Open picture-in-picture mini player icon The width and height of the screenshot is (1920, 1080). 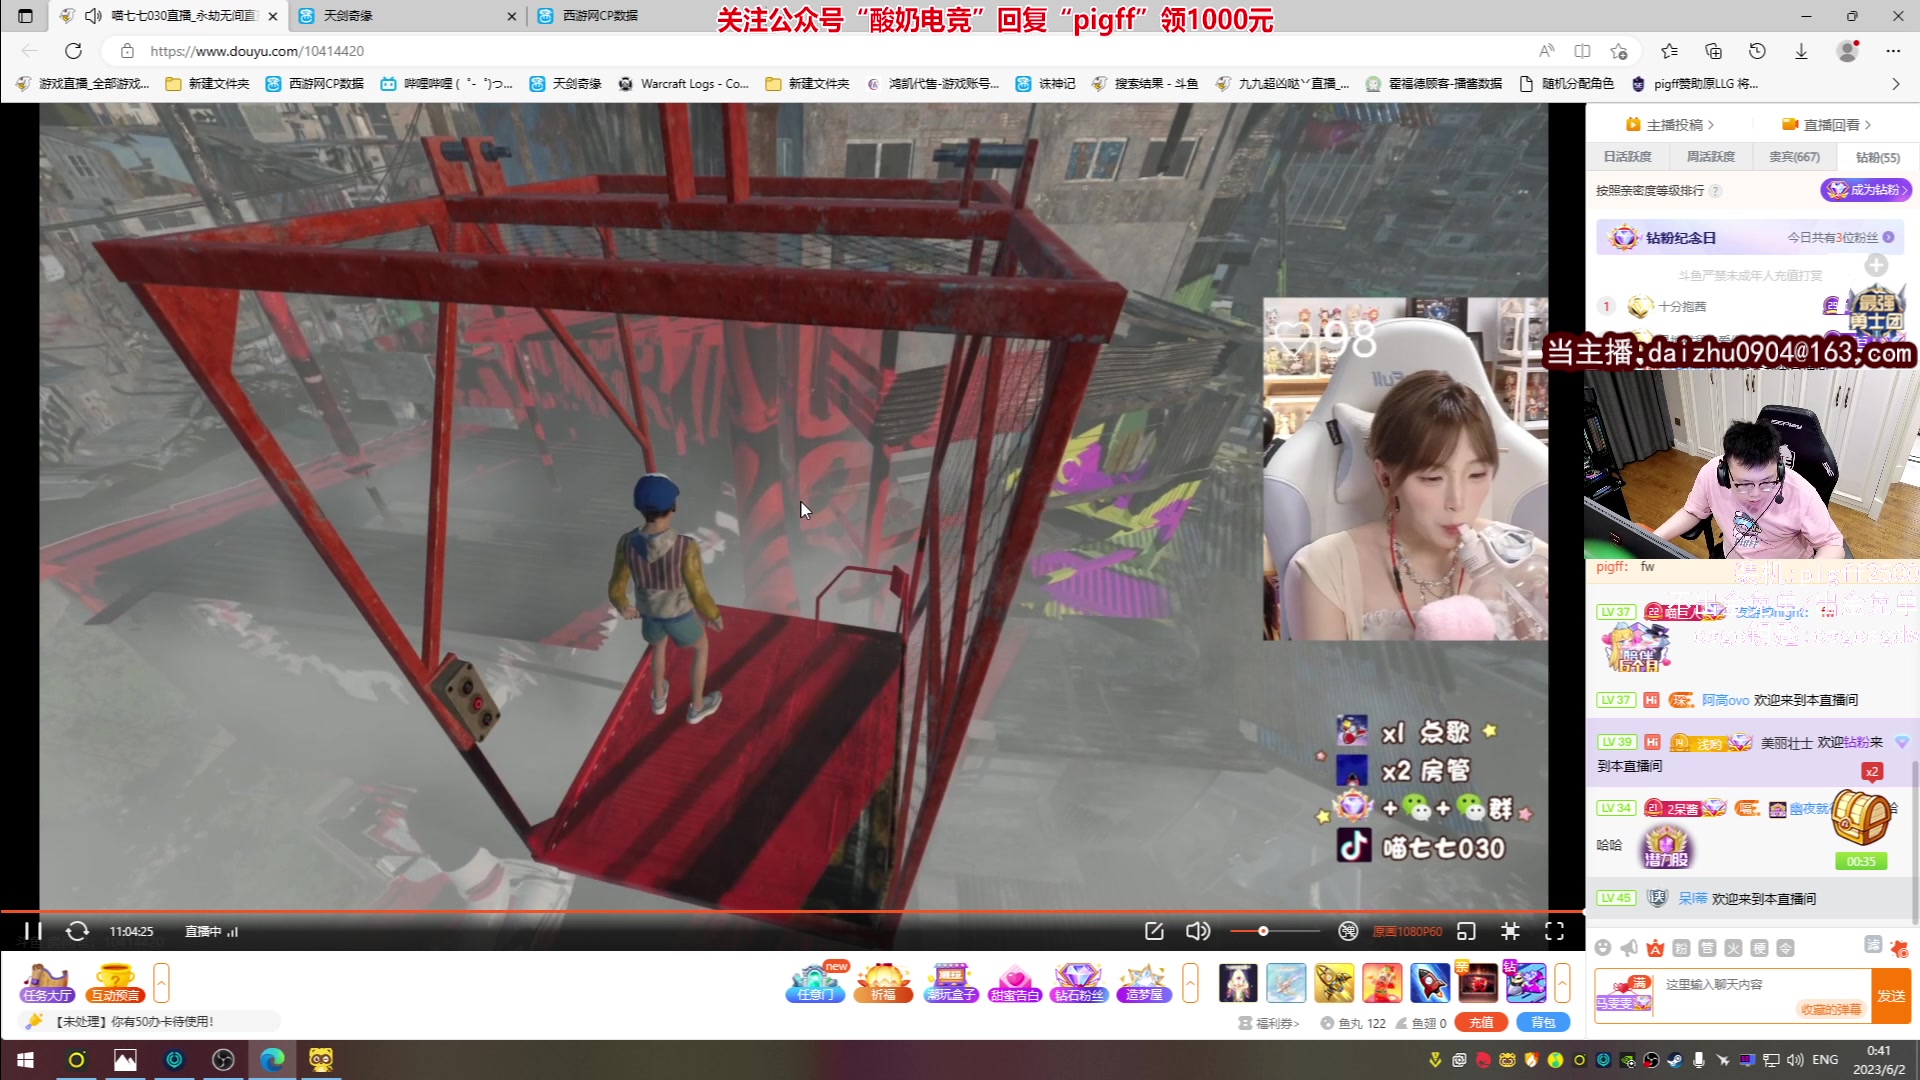coord(1466,931)
